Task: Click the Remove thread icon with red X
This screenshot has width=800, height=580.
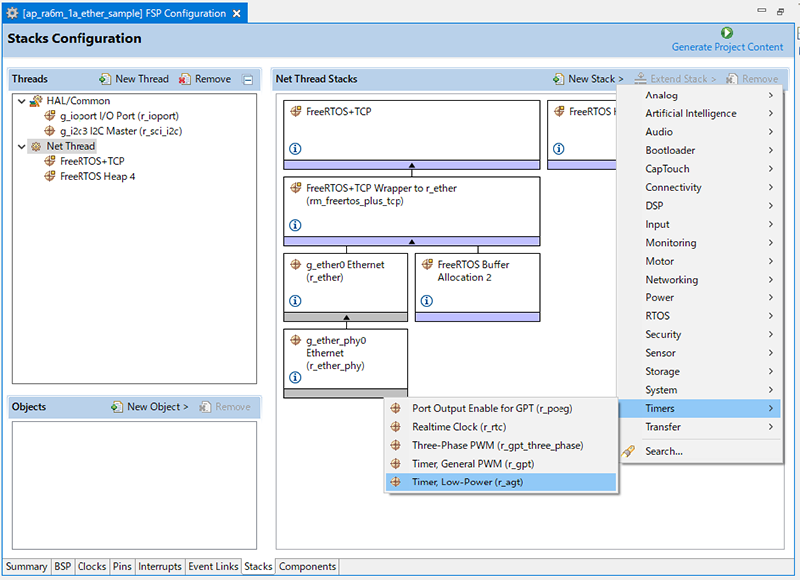Action: click(185, 79)
